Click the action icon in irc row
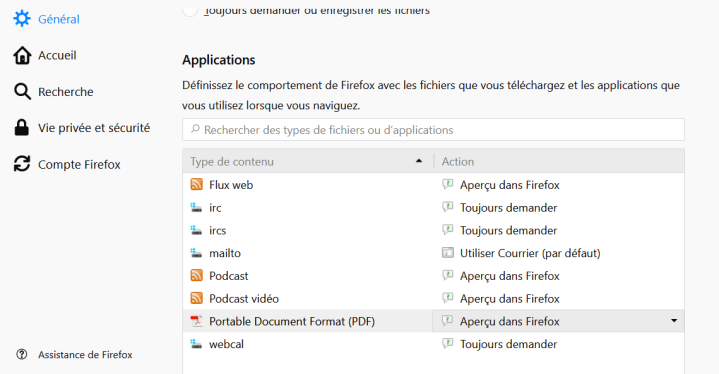Viewport: 719px width, 374px height. click(448, 207)
